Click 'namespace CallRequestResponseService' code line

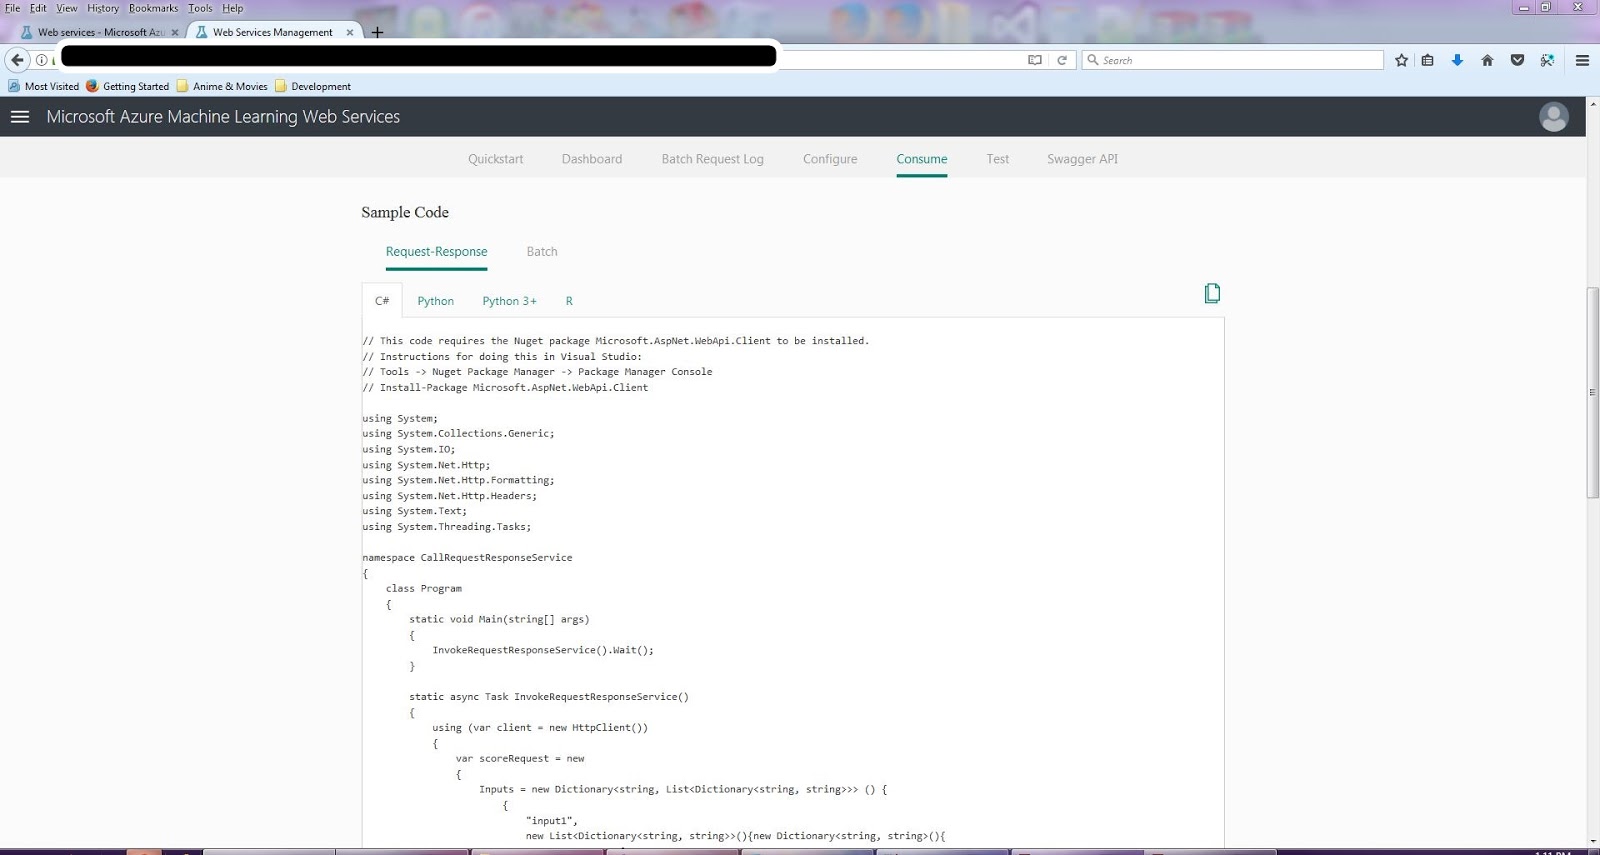(x=467, y=558)
